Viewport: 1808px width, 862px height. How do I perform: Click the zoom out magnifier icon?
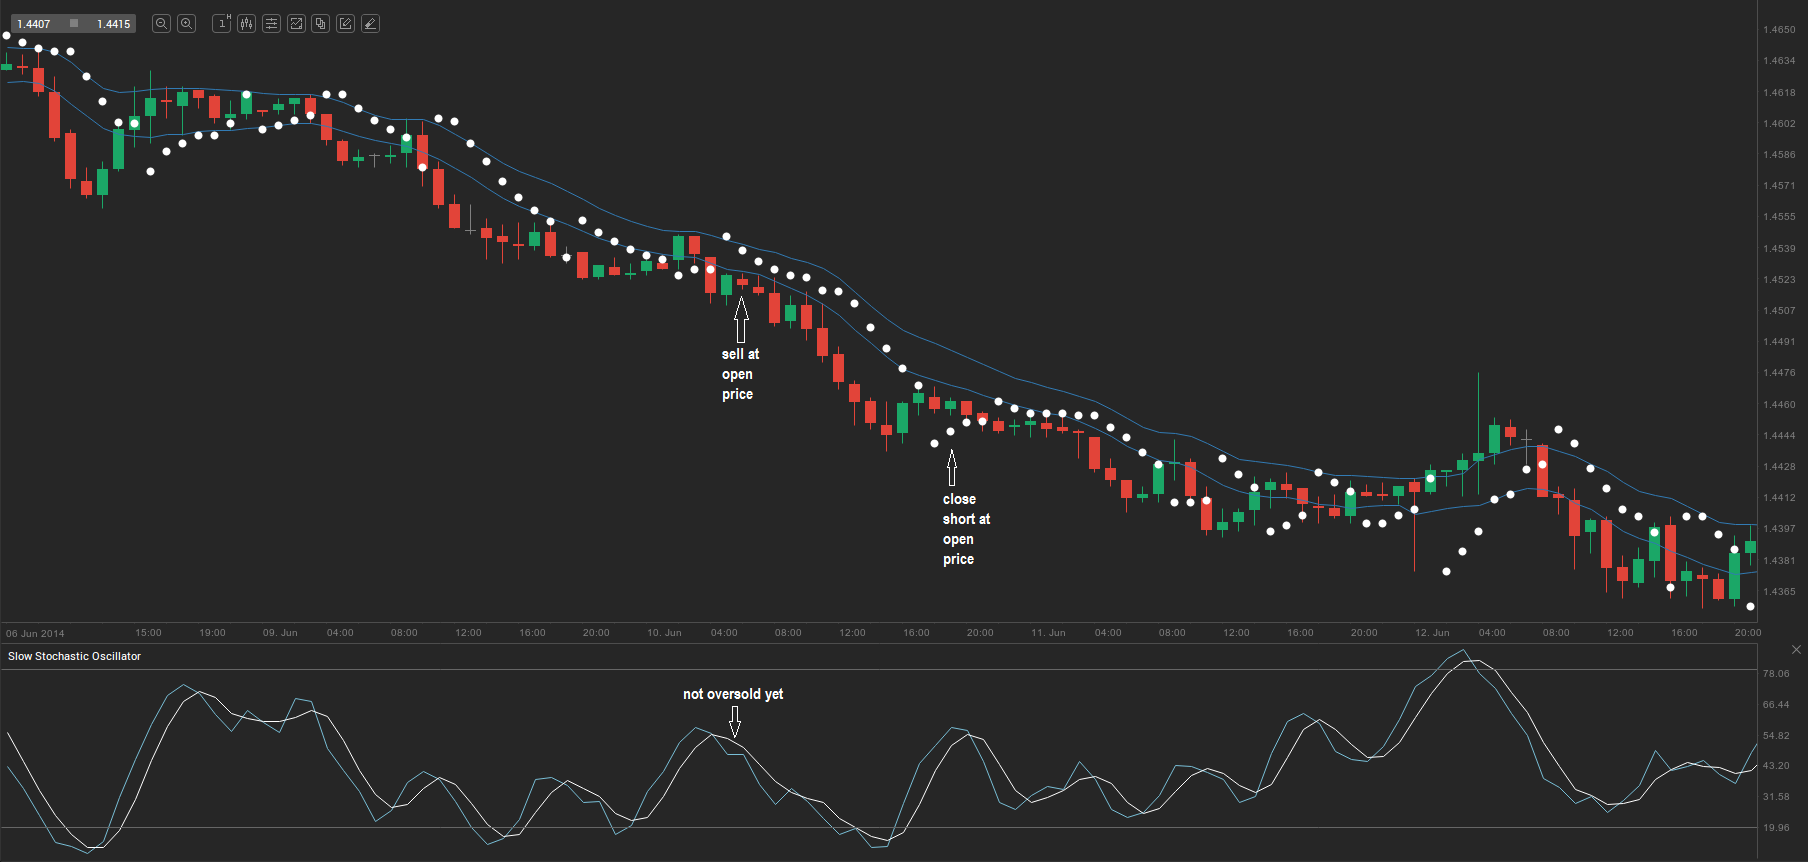161,24
